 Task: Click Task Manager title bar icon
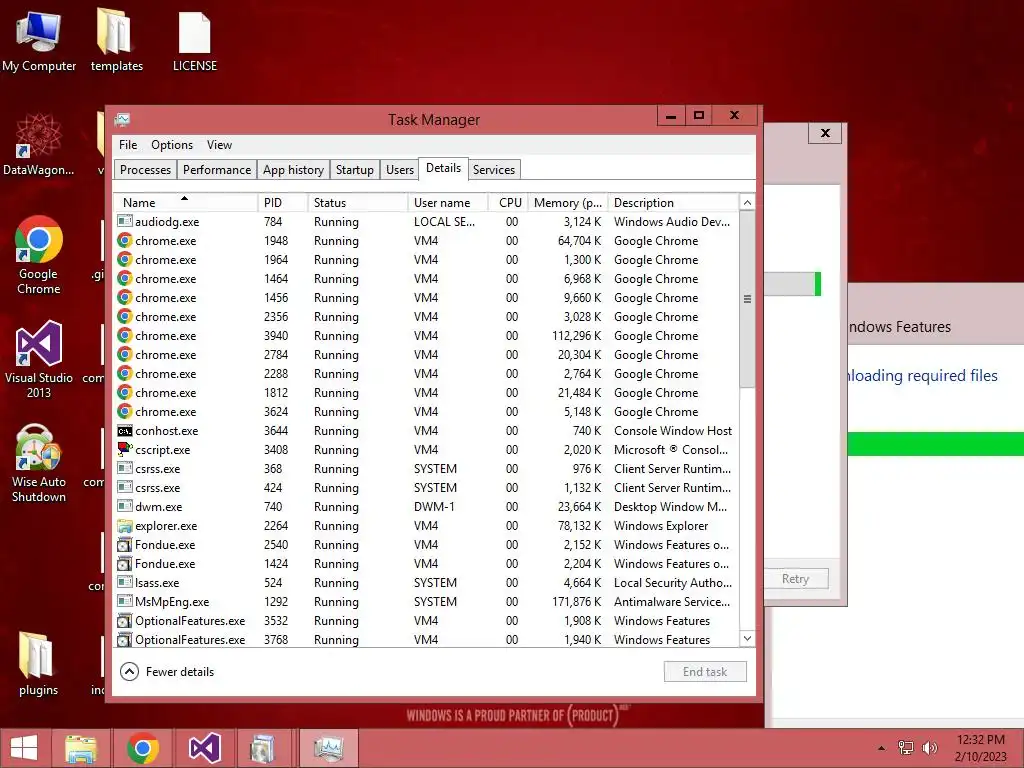click(x=122, y=120)
